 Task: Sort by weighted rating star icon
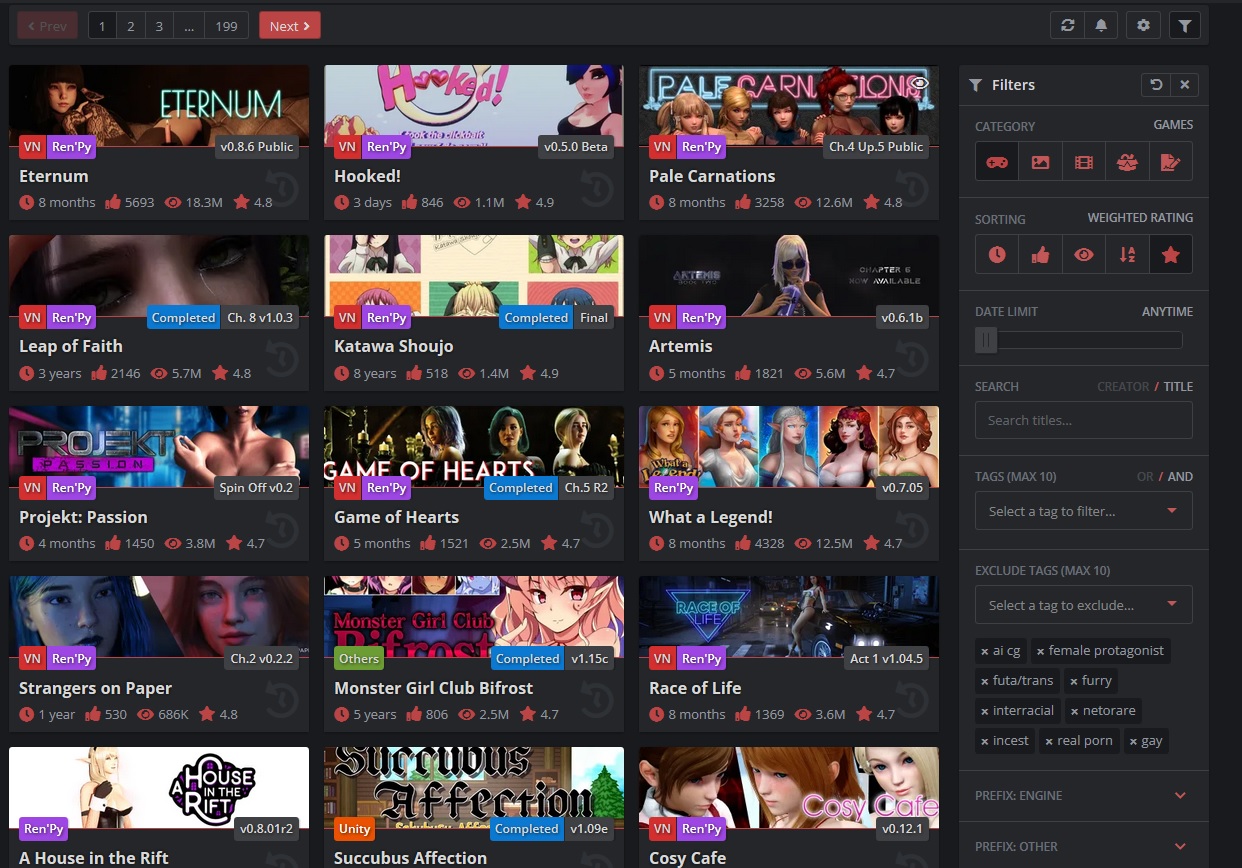click(1170, 254)
